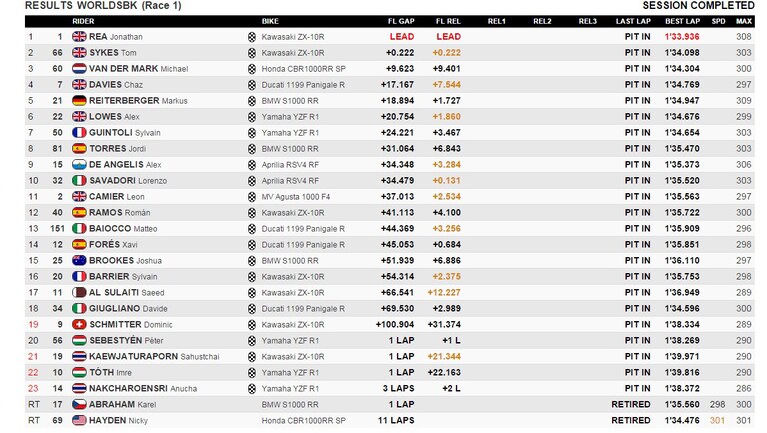Click the San Marino flag beside DE ANGELIS
The width and height of the screenshot is (767, 433).
pyautogui.click(x=79, y=164)
